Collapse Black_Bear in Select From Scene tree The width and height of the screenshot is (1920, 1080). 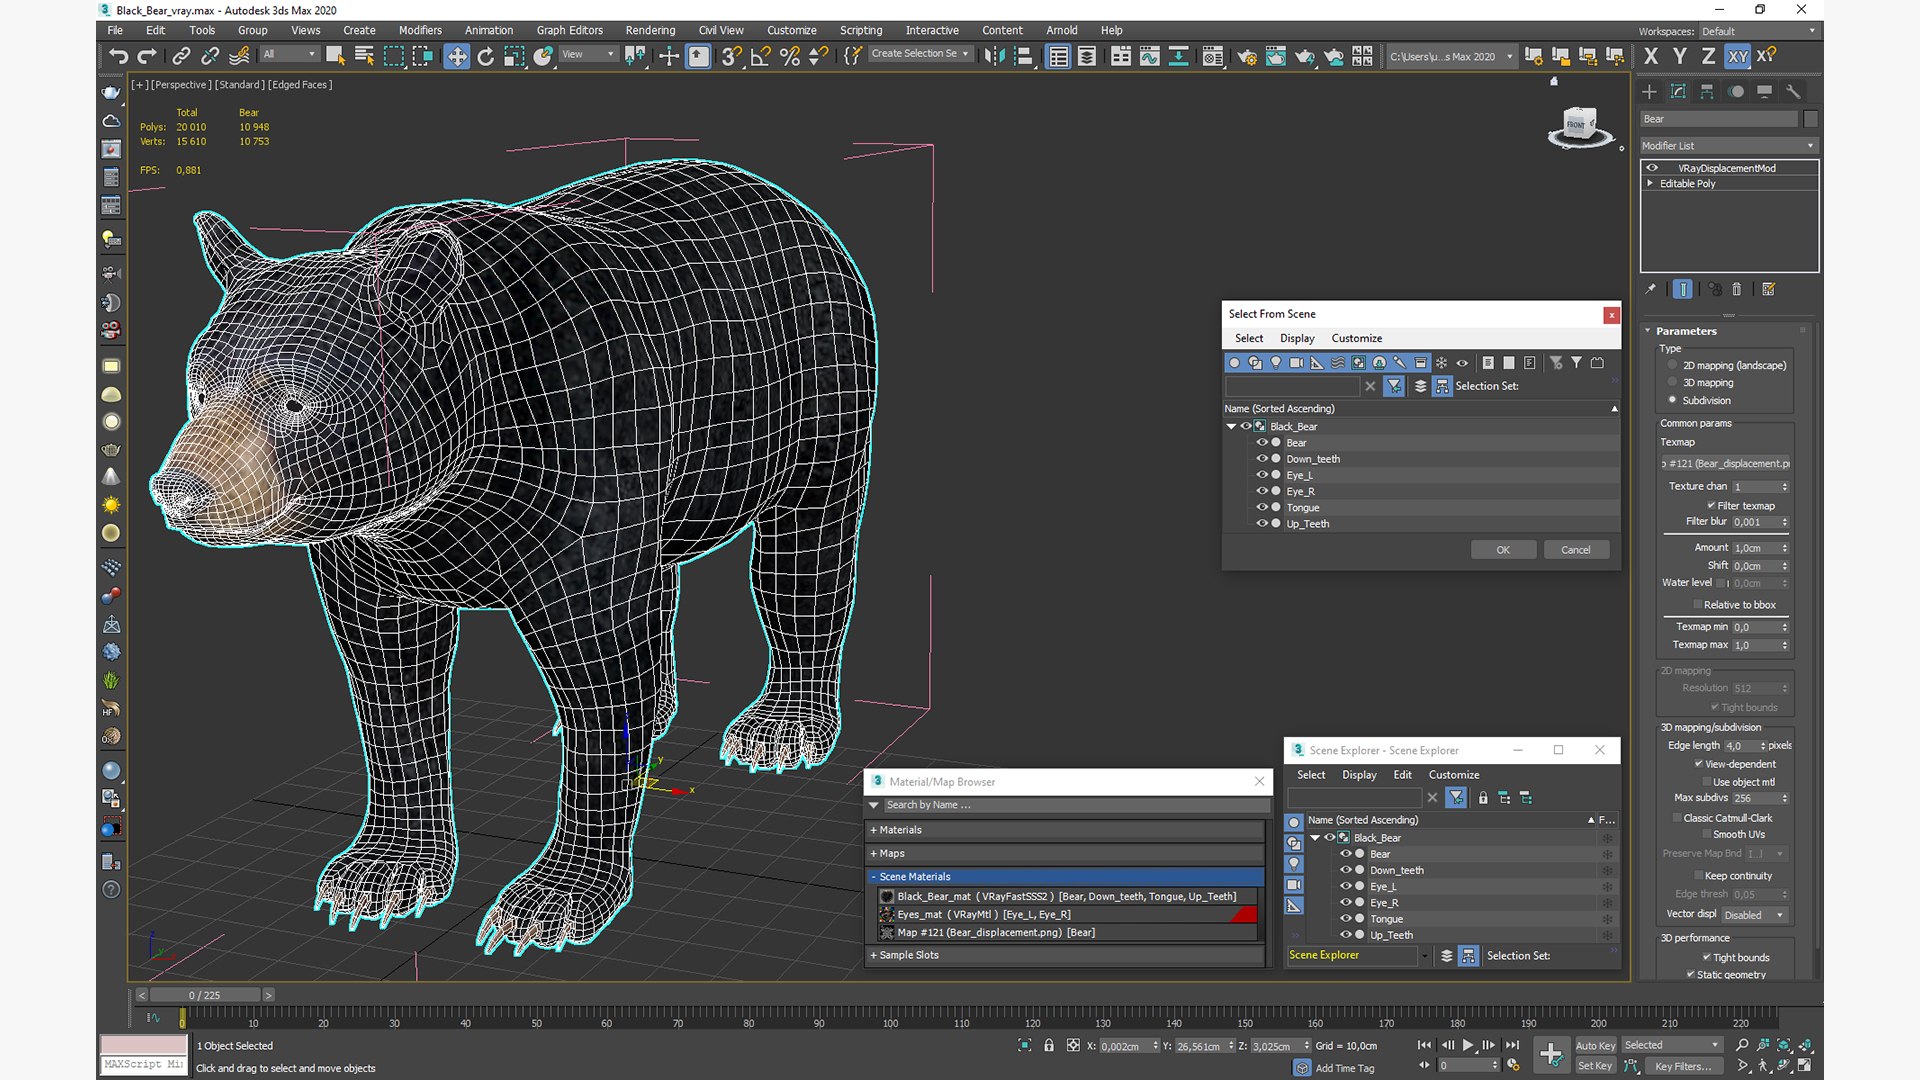click(x=1231, y=426)
